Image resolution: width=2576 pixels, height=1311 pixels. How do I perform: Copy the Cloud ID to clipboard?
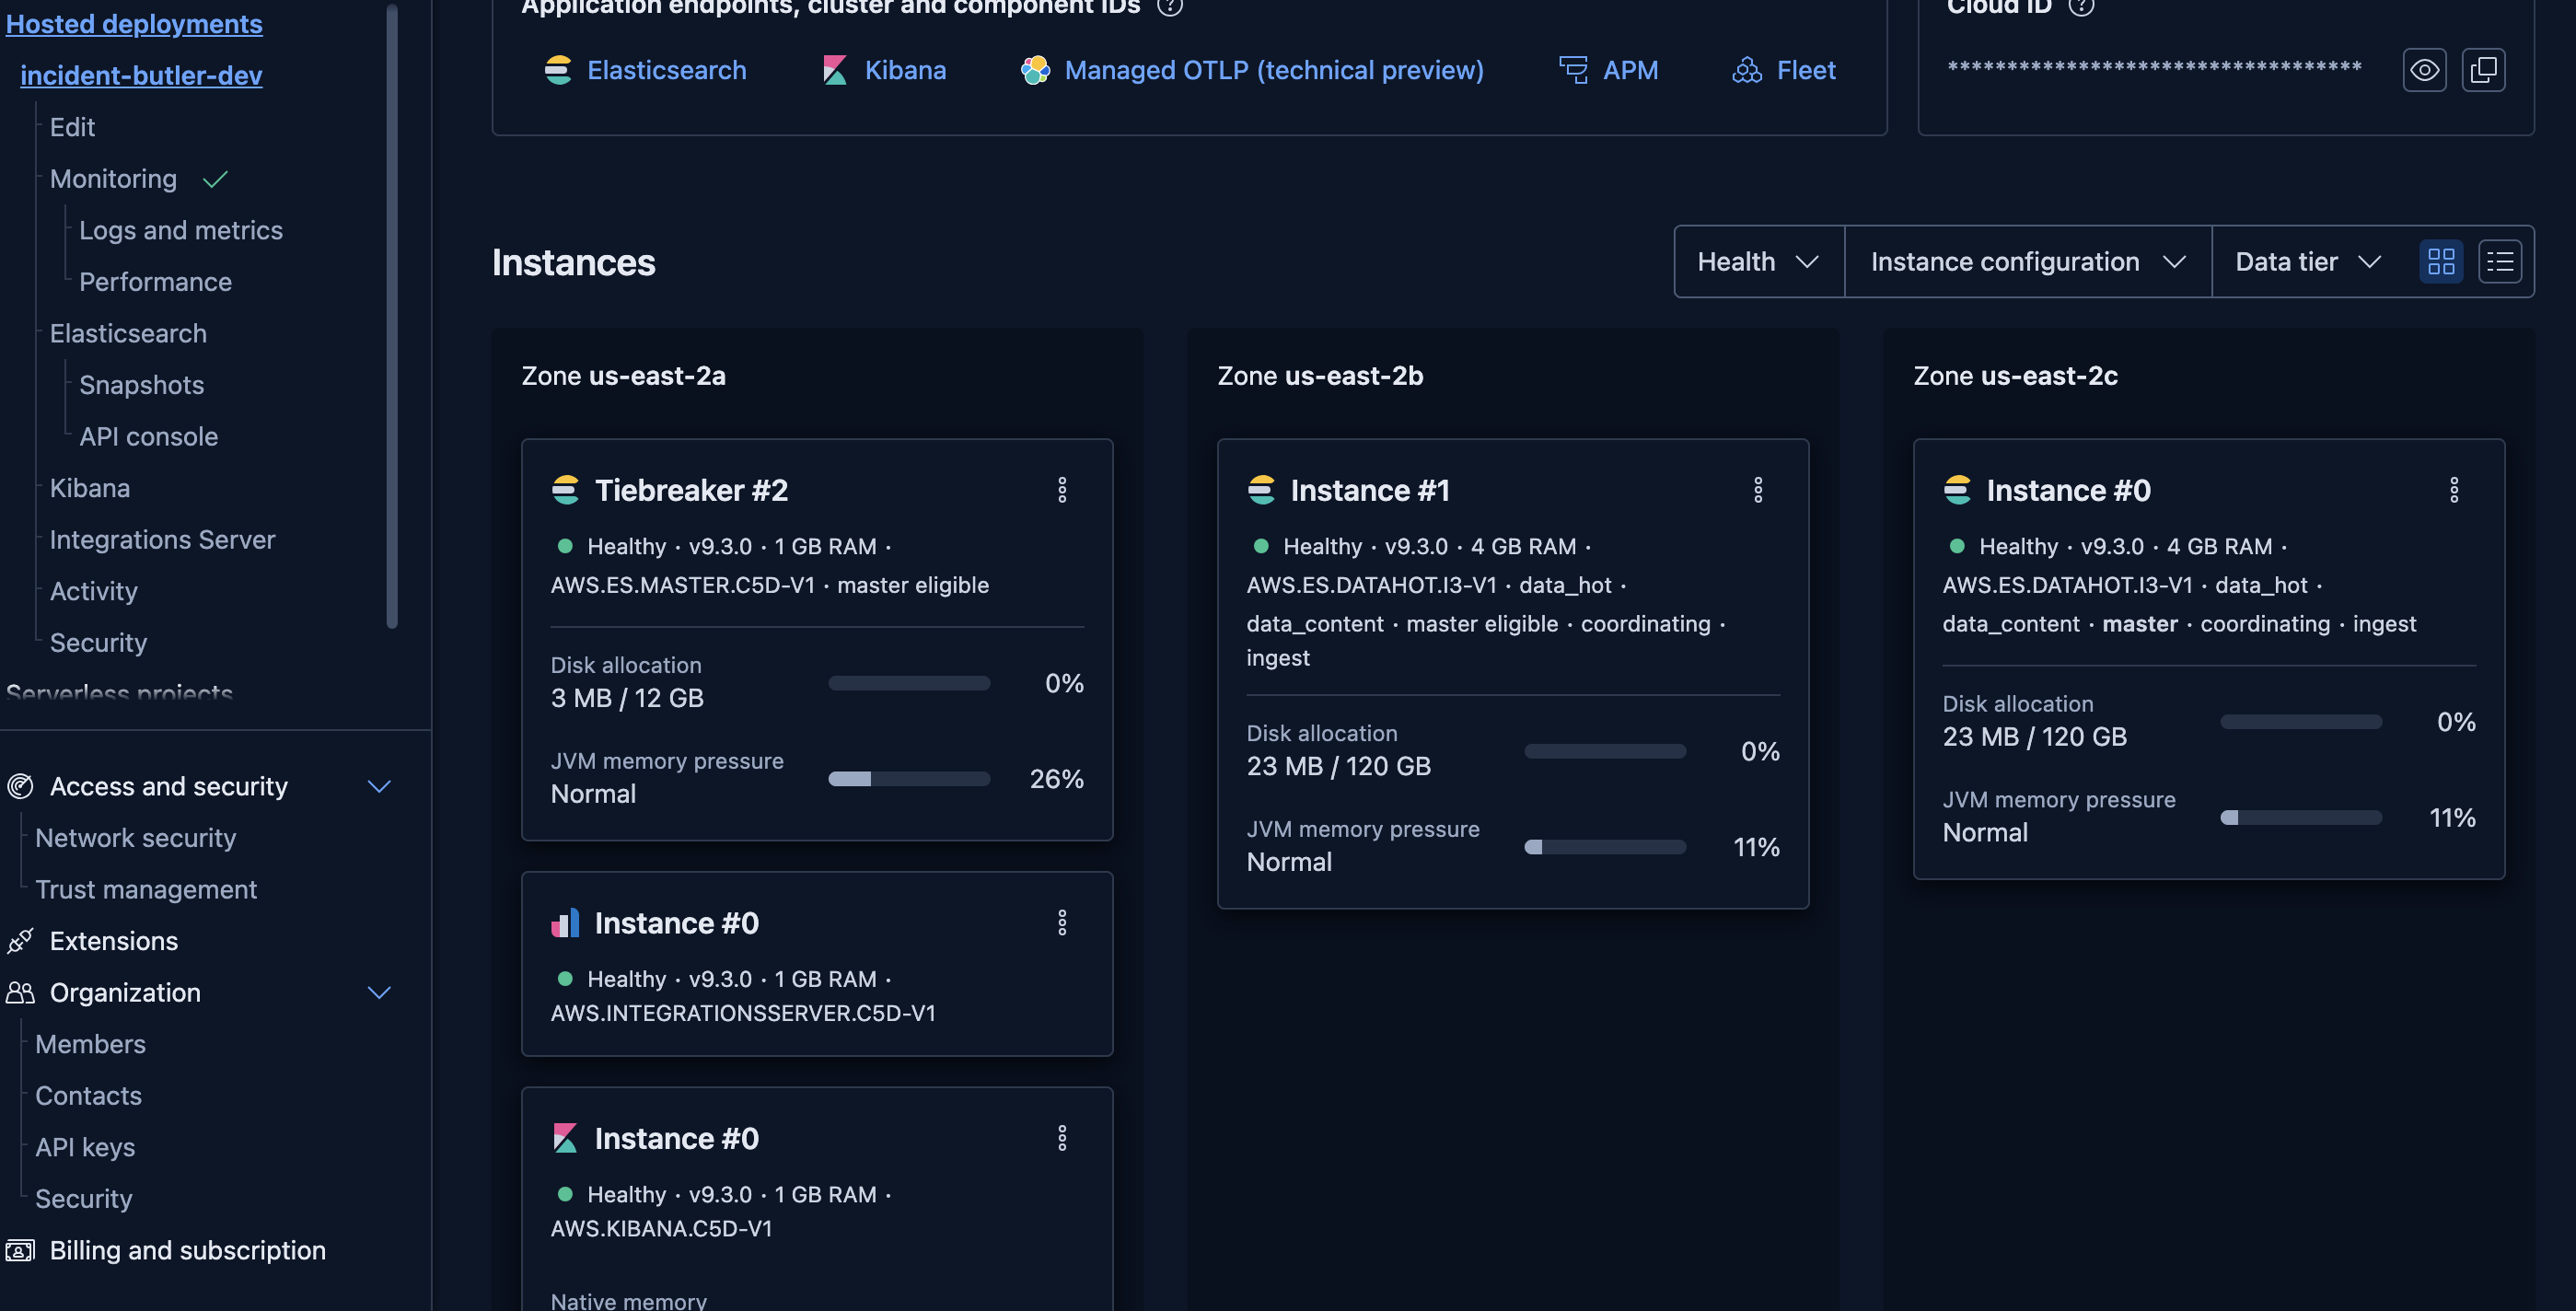pyautogui.click(x=2483, y=70)
